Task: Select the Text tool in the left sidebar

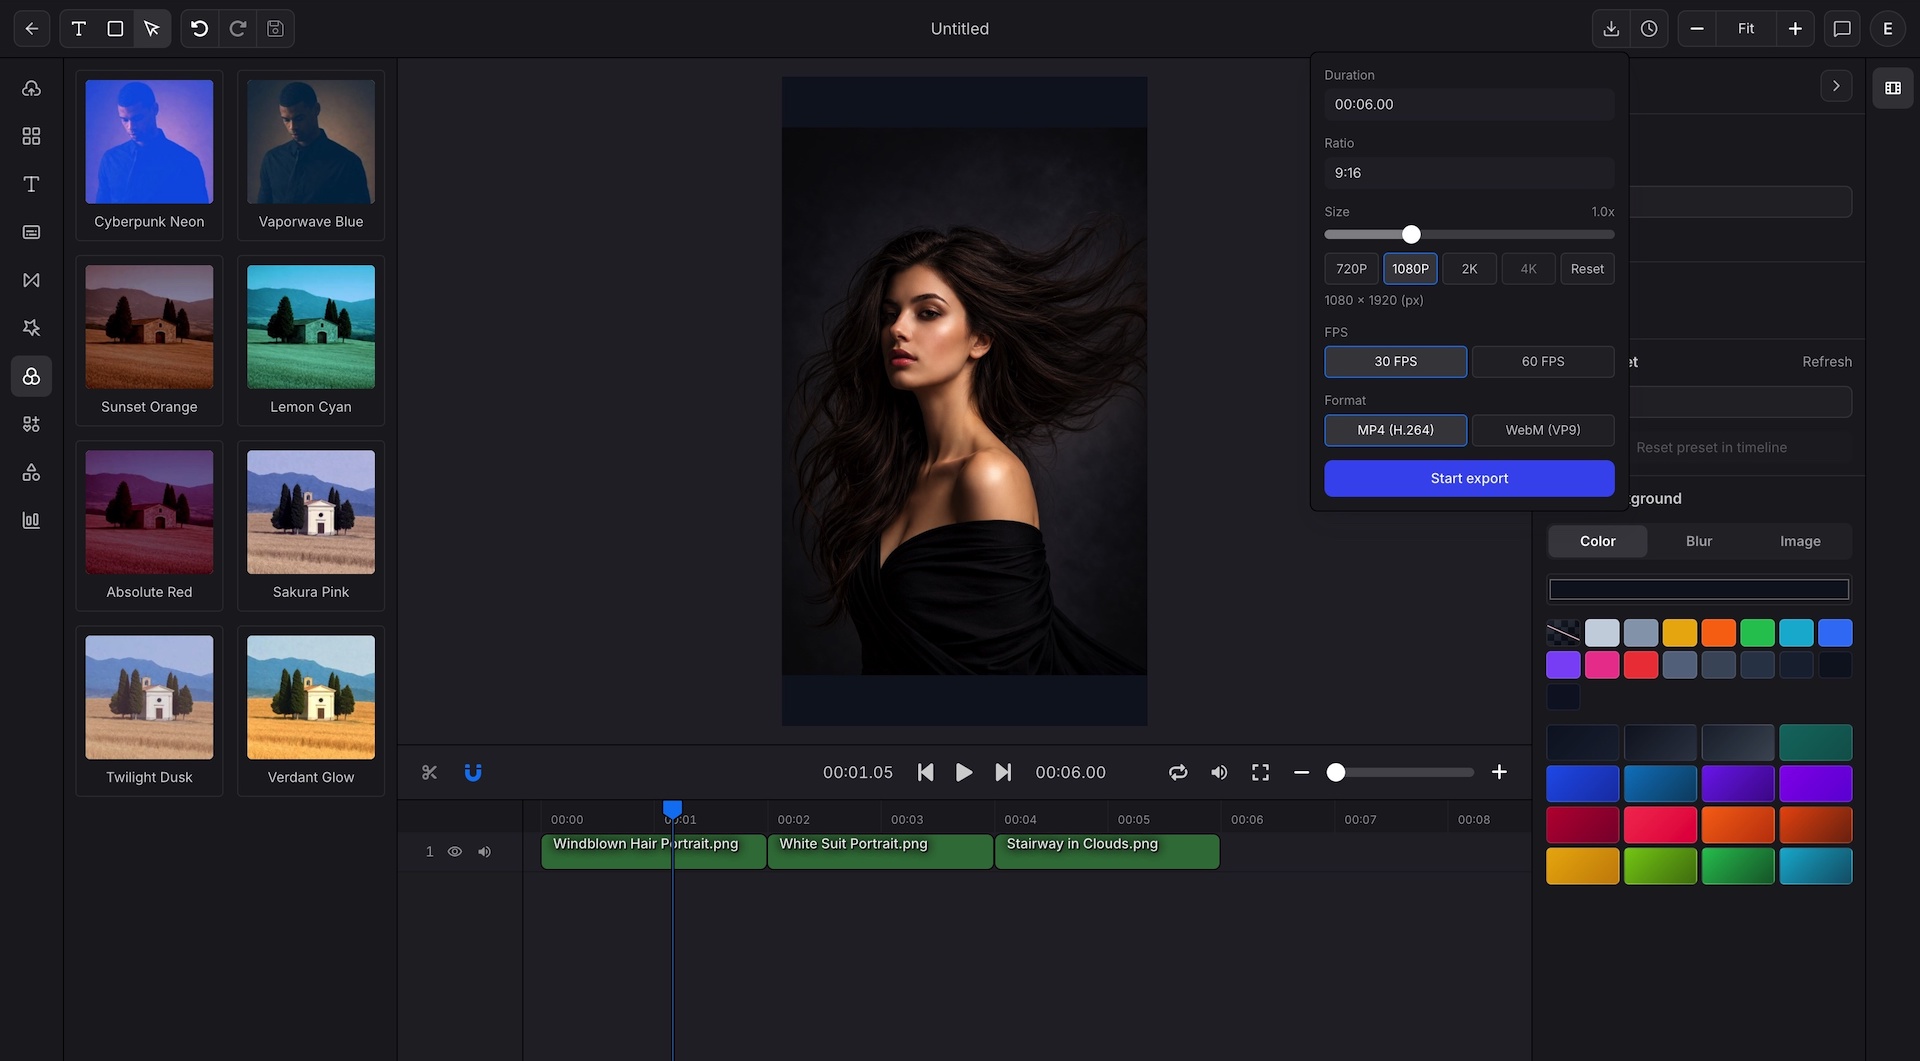Action: (31, 184)
